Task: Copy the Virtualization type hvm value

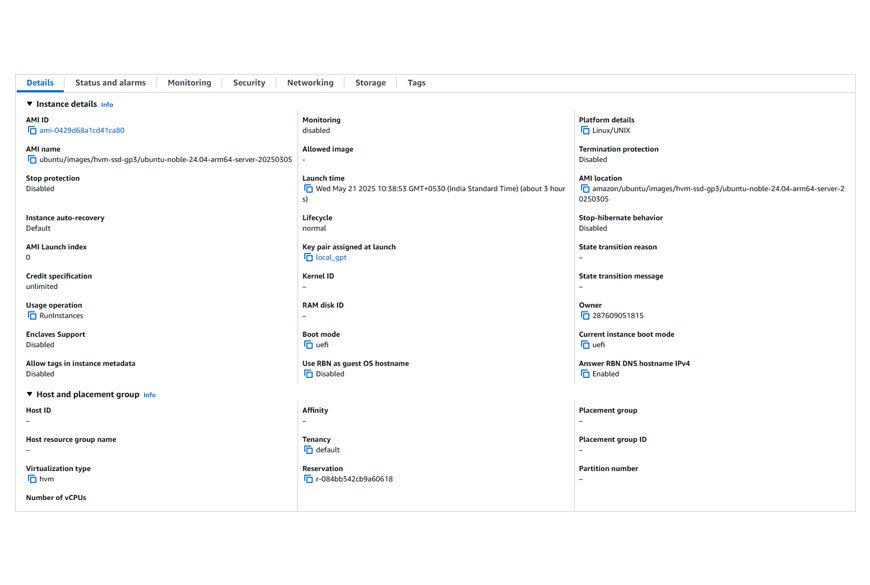Action: coord(32,479)
